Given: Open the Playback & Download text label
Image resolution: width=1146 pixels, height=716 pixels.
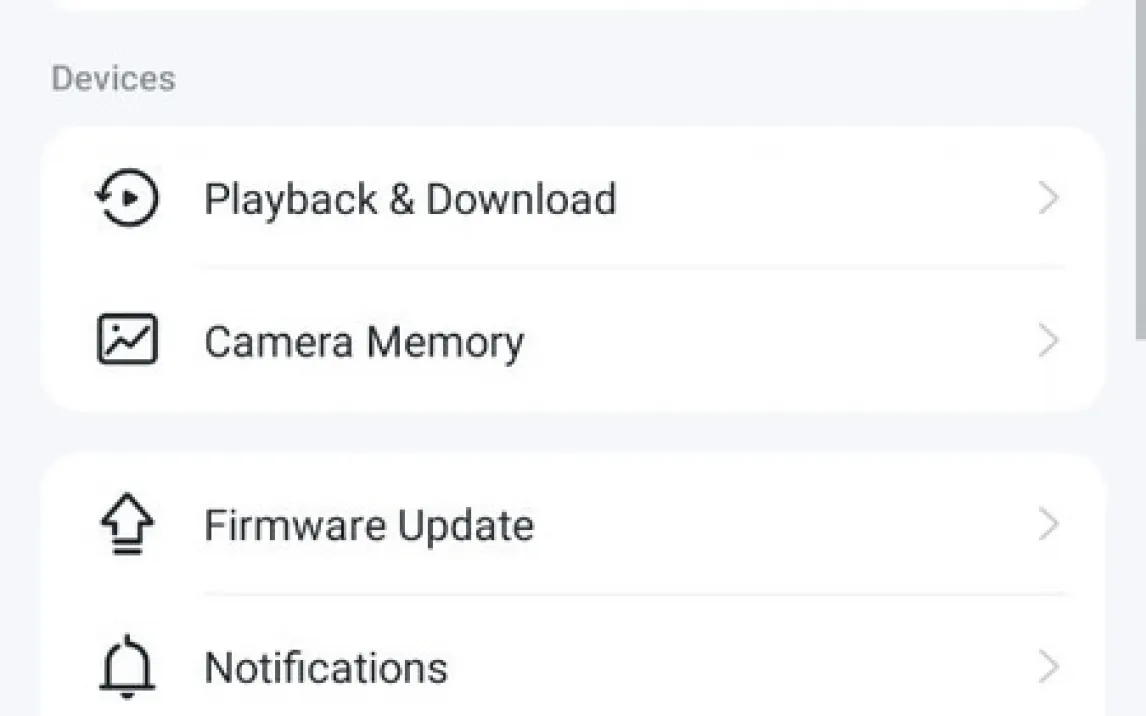Looking at the screenshot, I should click(x=410, y=199).
